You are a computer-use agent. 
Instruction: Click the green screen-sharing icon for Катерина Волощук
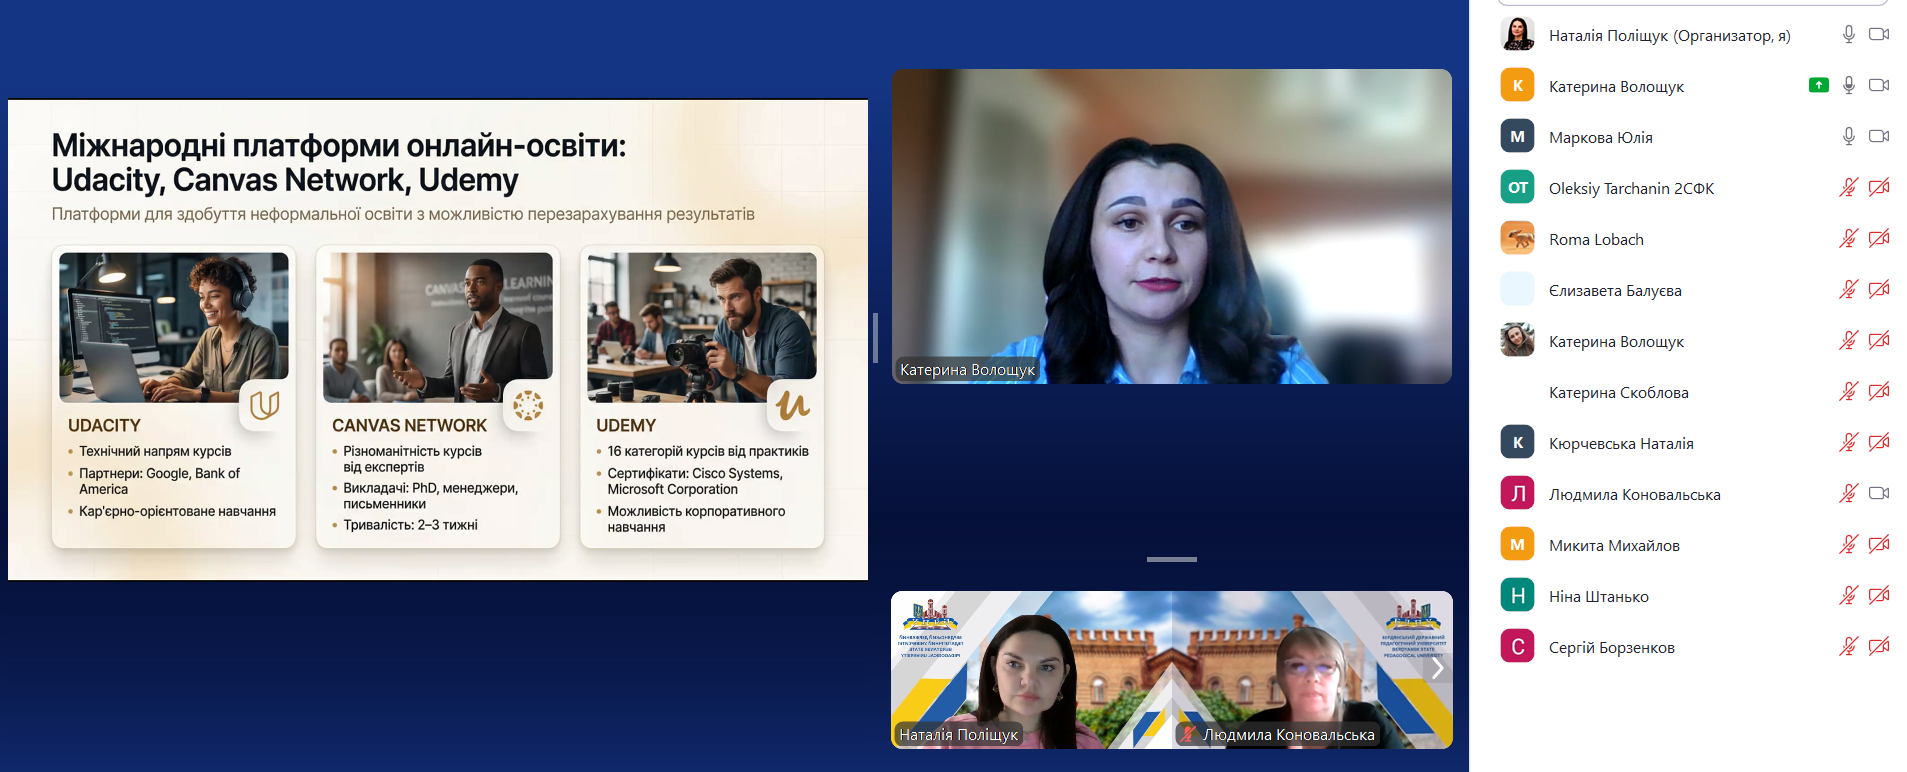pyautogui.click(x=1818, y=86)
